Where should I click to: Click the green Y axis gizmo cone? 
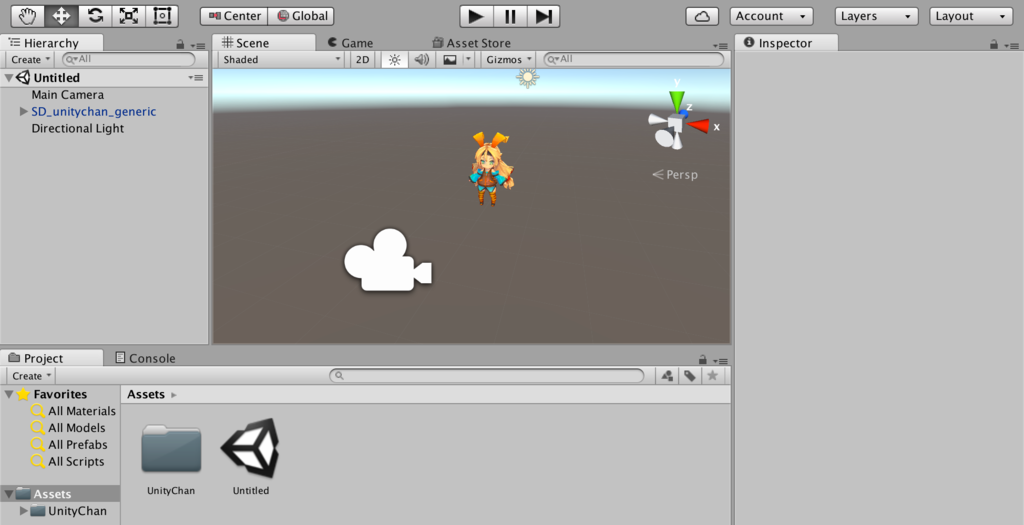point(677,101)
